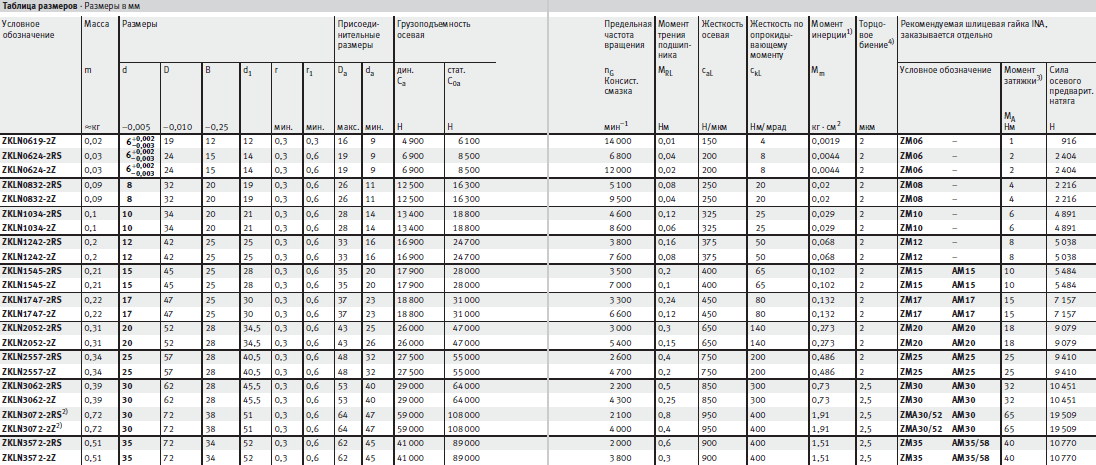The width and height of the screenshot is (1096, 465).
Task: Click the 'Момент трения подшипника' header
Action: tap(673, 39)
